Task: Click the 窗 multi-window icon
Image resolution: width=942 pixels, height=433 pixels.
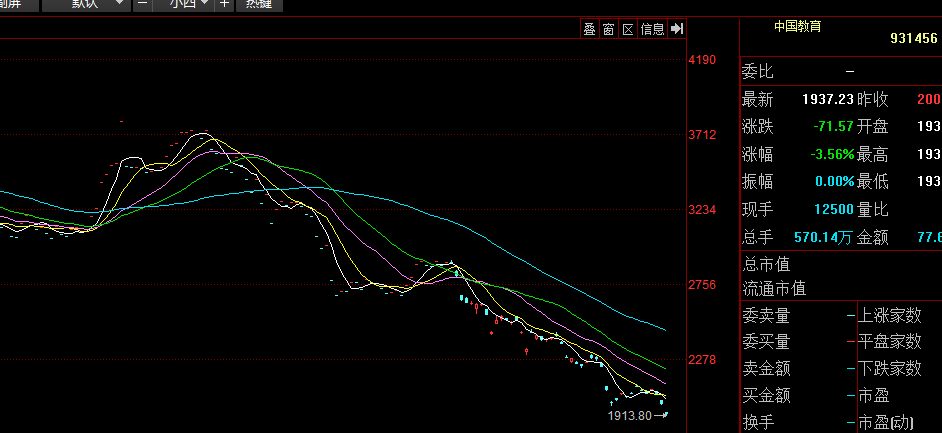Action: 608,29
